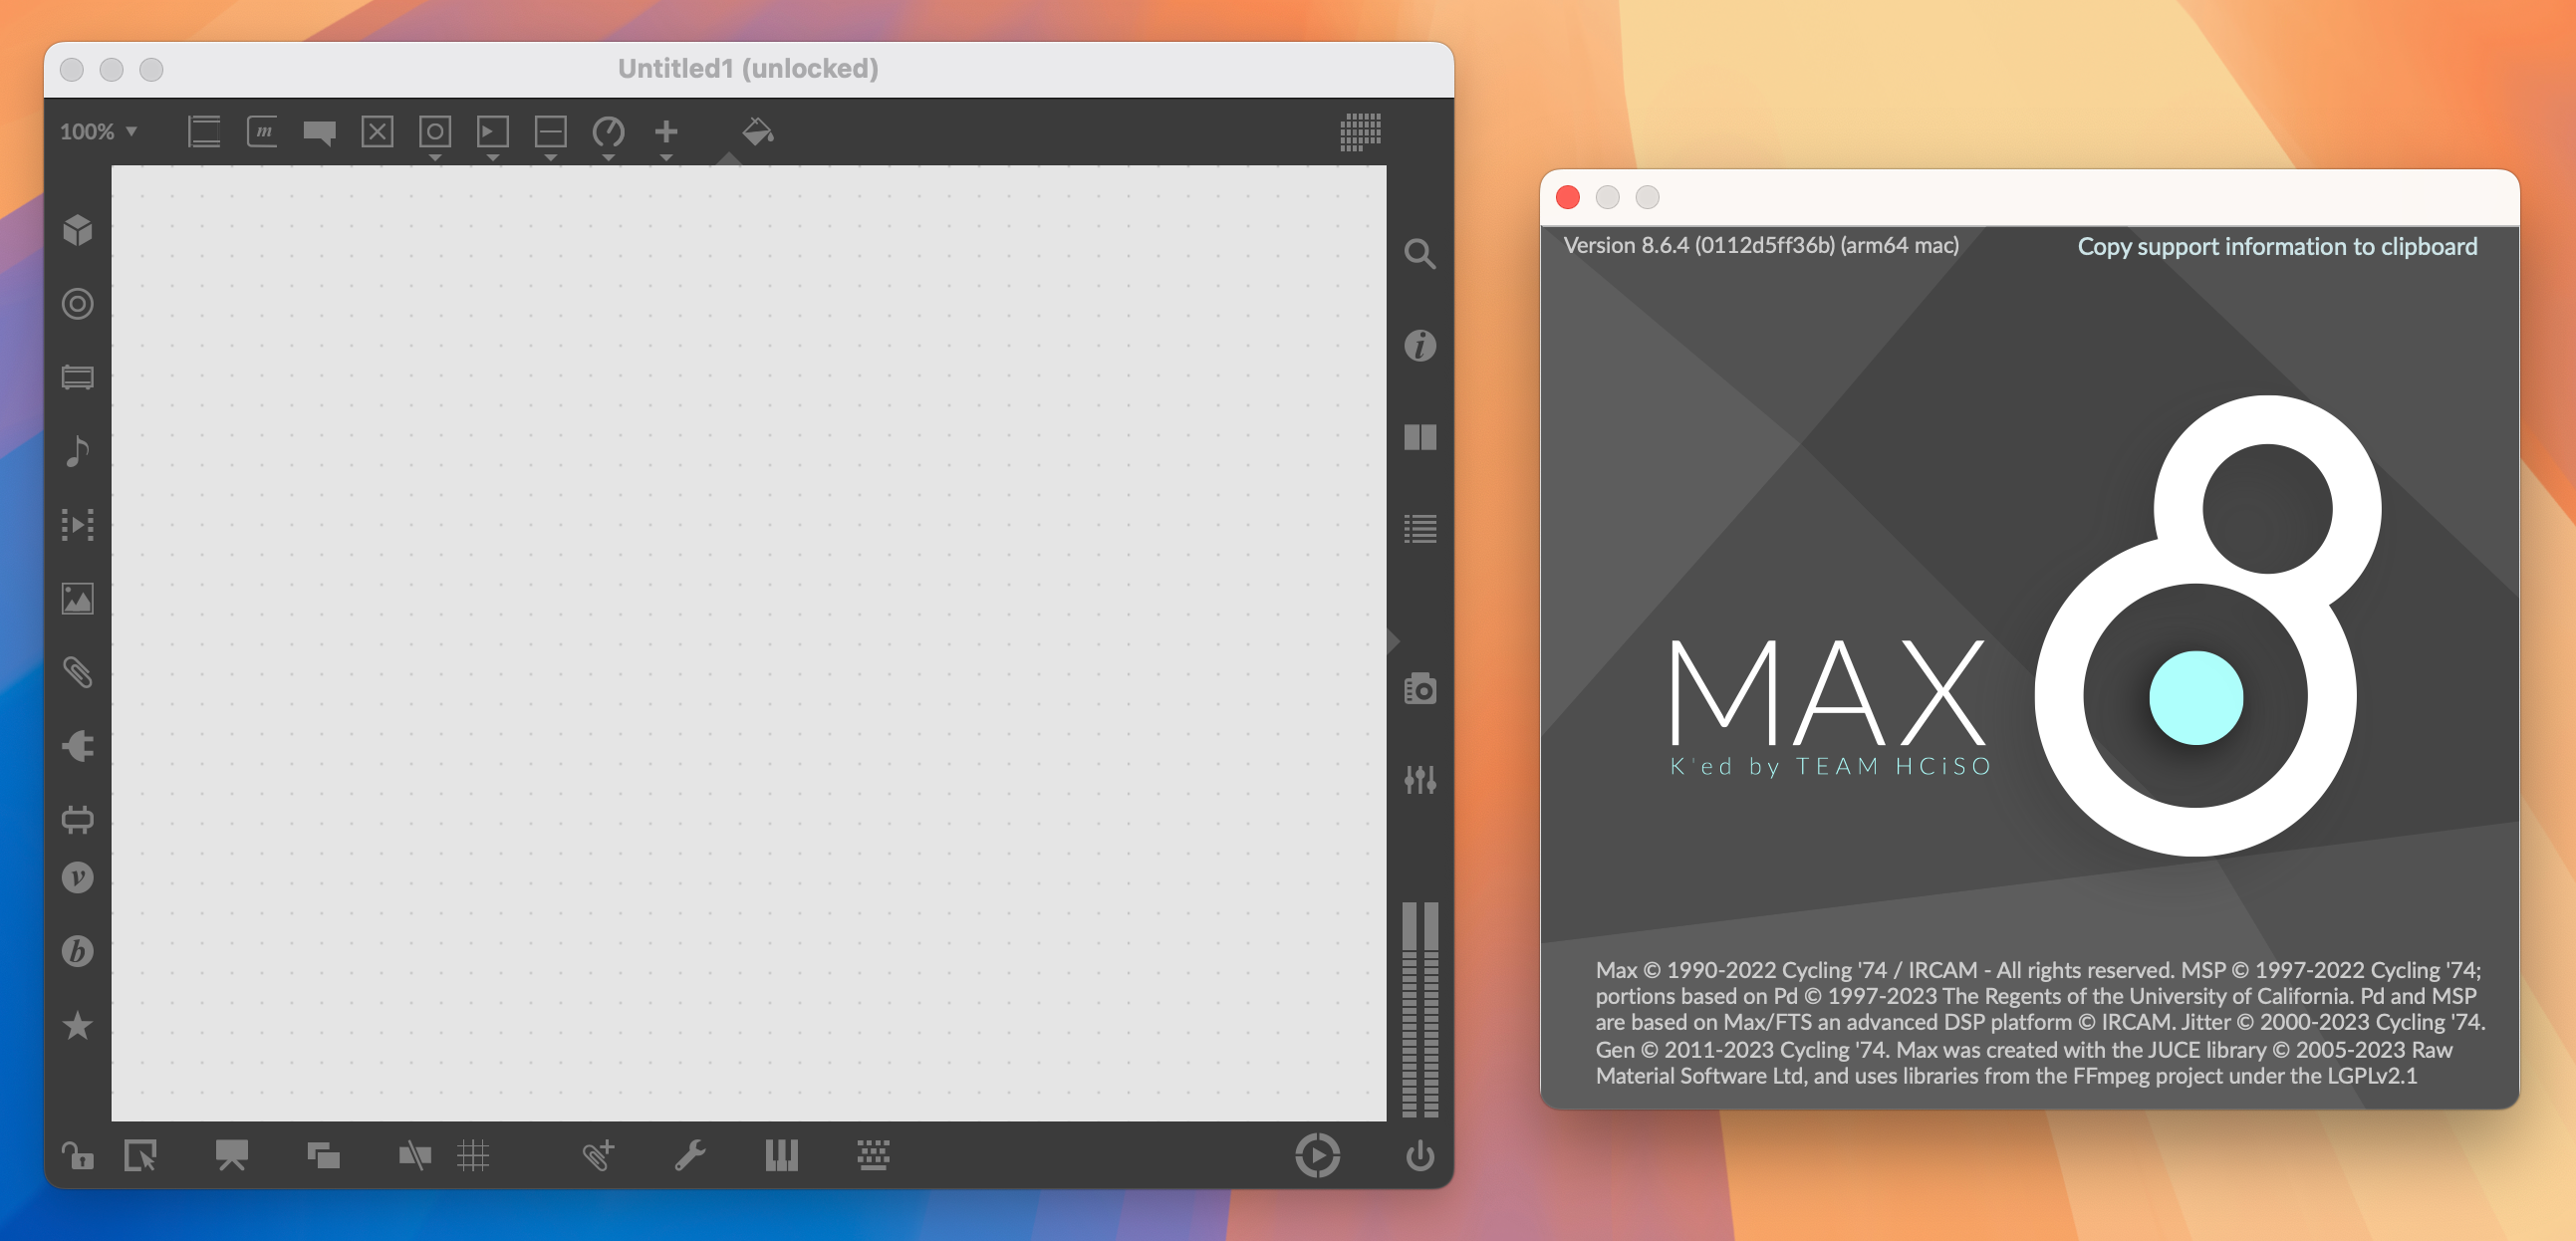Toggle Presentation mode icon in bottom toolbar

(x=232, y=1157)
